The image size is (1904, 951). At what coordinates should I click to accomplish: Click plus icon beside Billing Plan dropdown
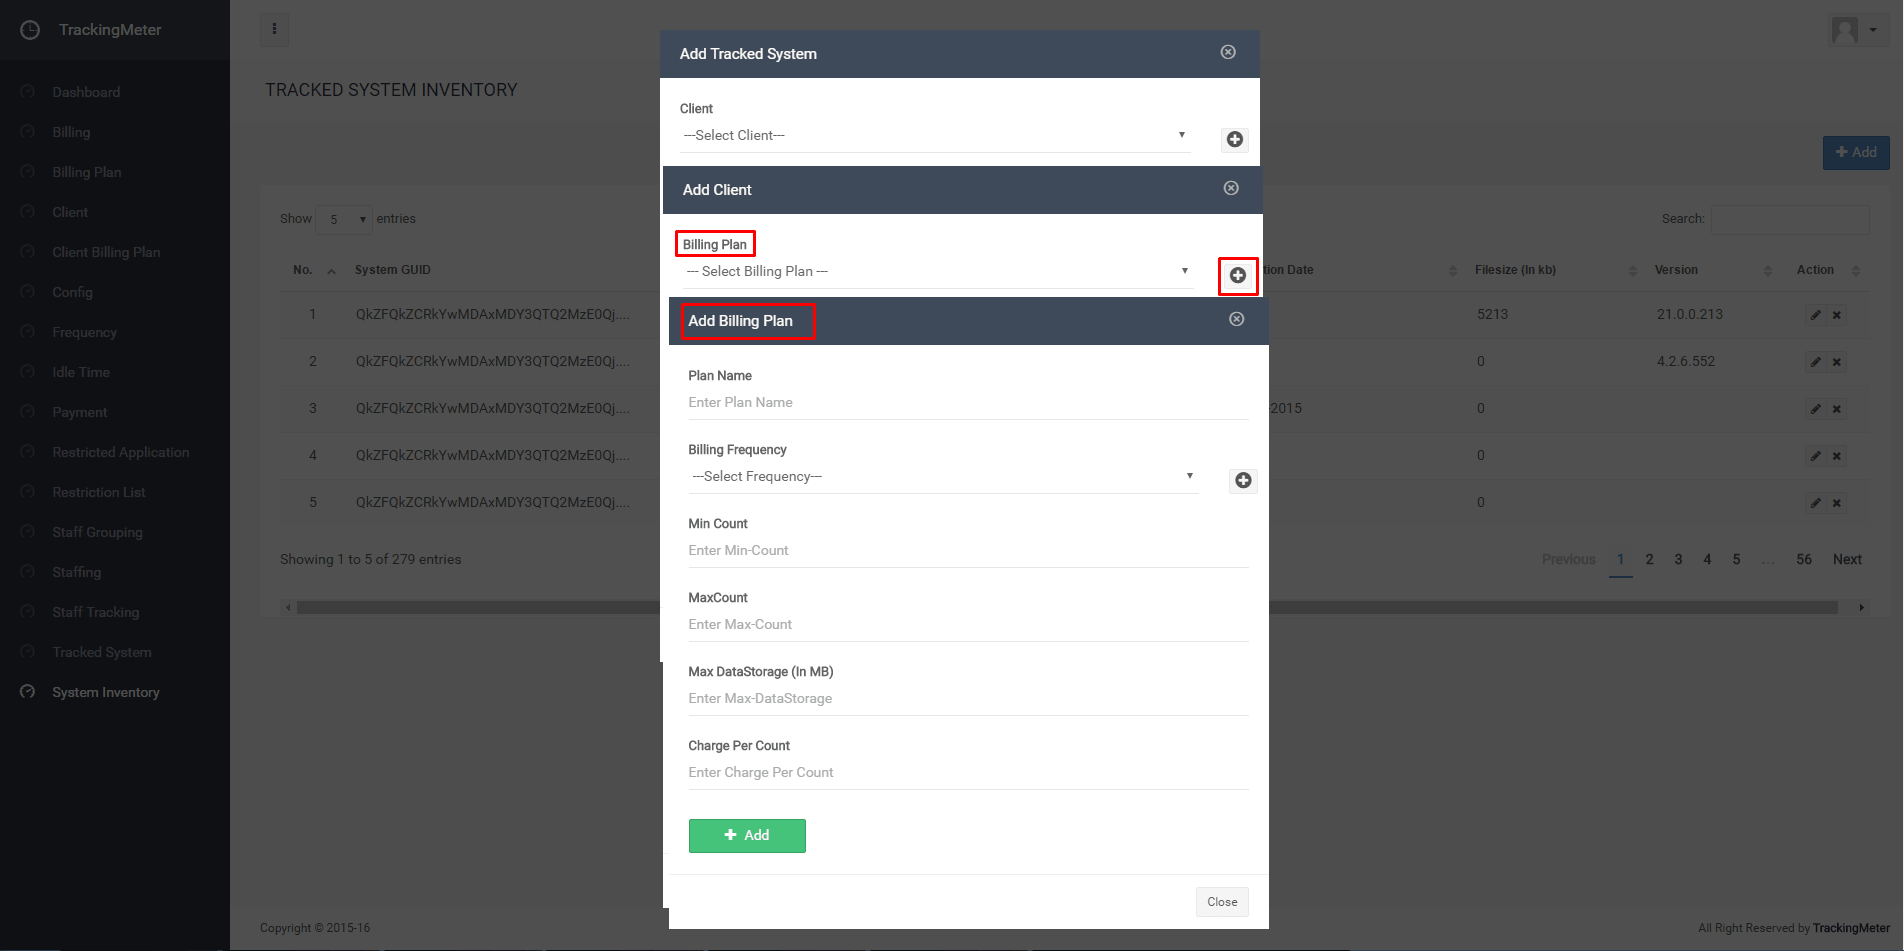pyautogui.click(x=1237, y=275)
